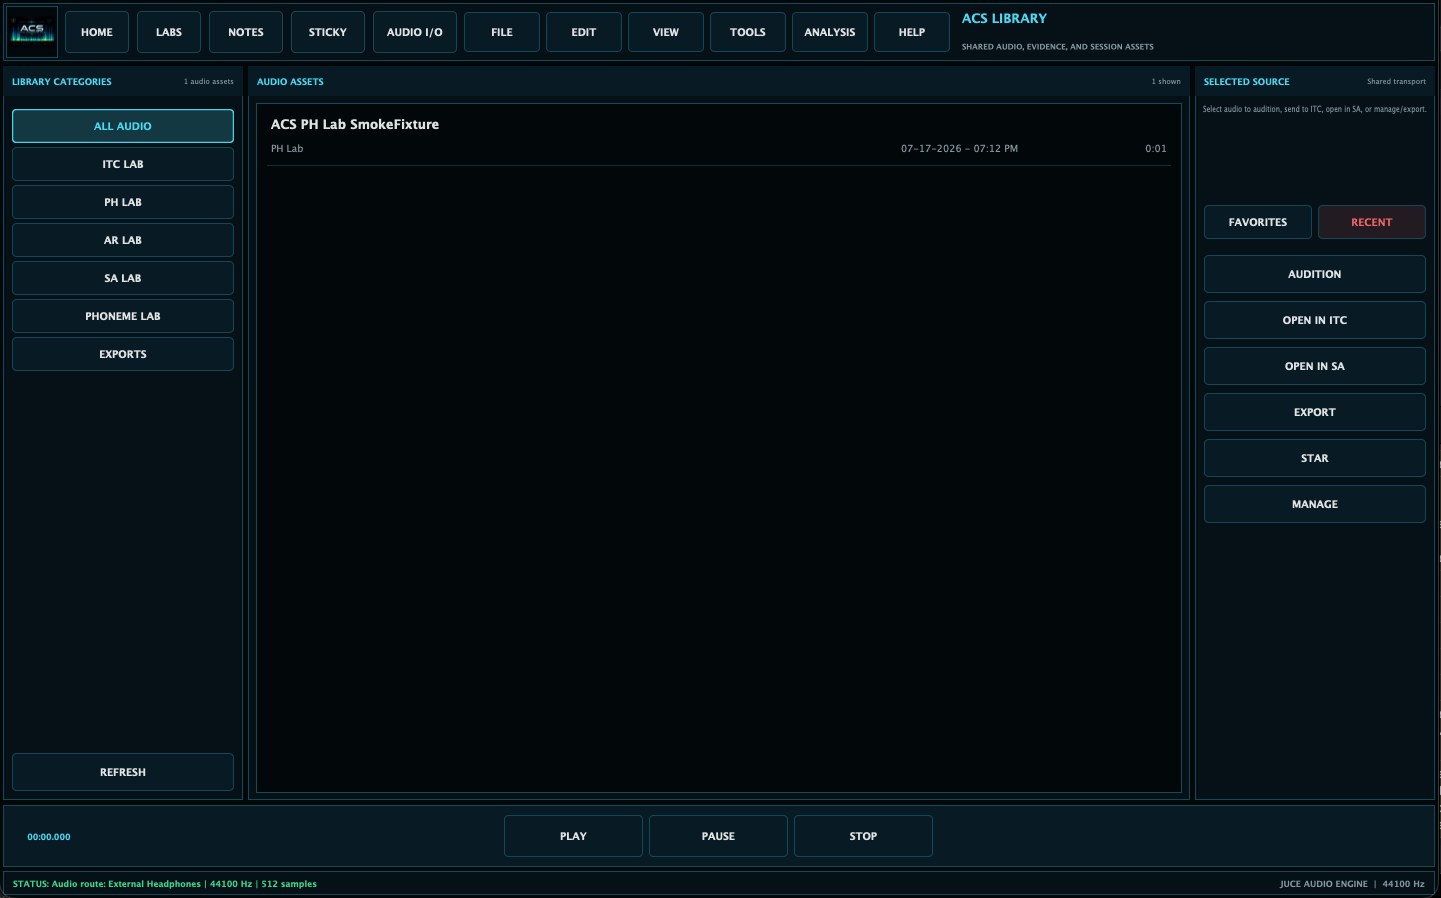Select the AR LAB category
The image size is (1441, 898).
coord(123,240)
